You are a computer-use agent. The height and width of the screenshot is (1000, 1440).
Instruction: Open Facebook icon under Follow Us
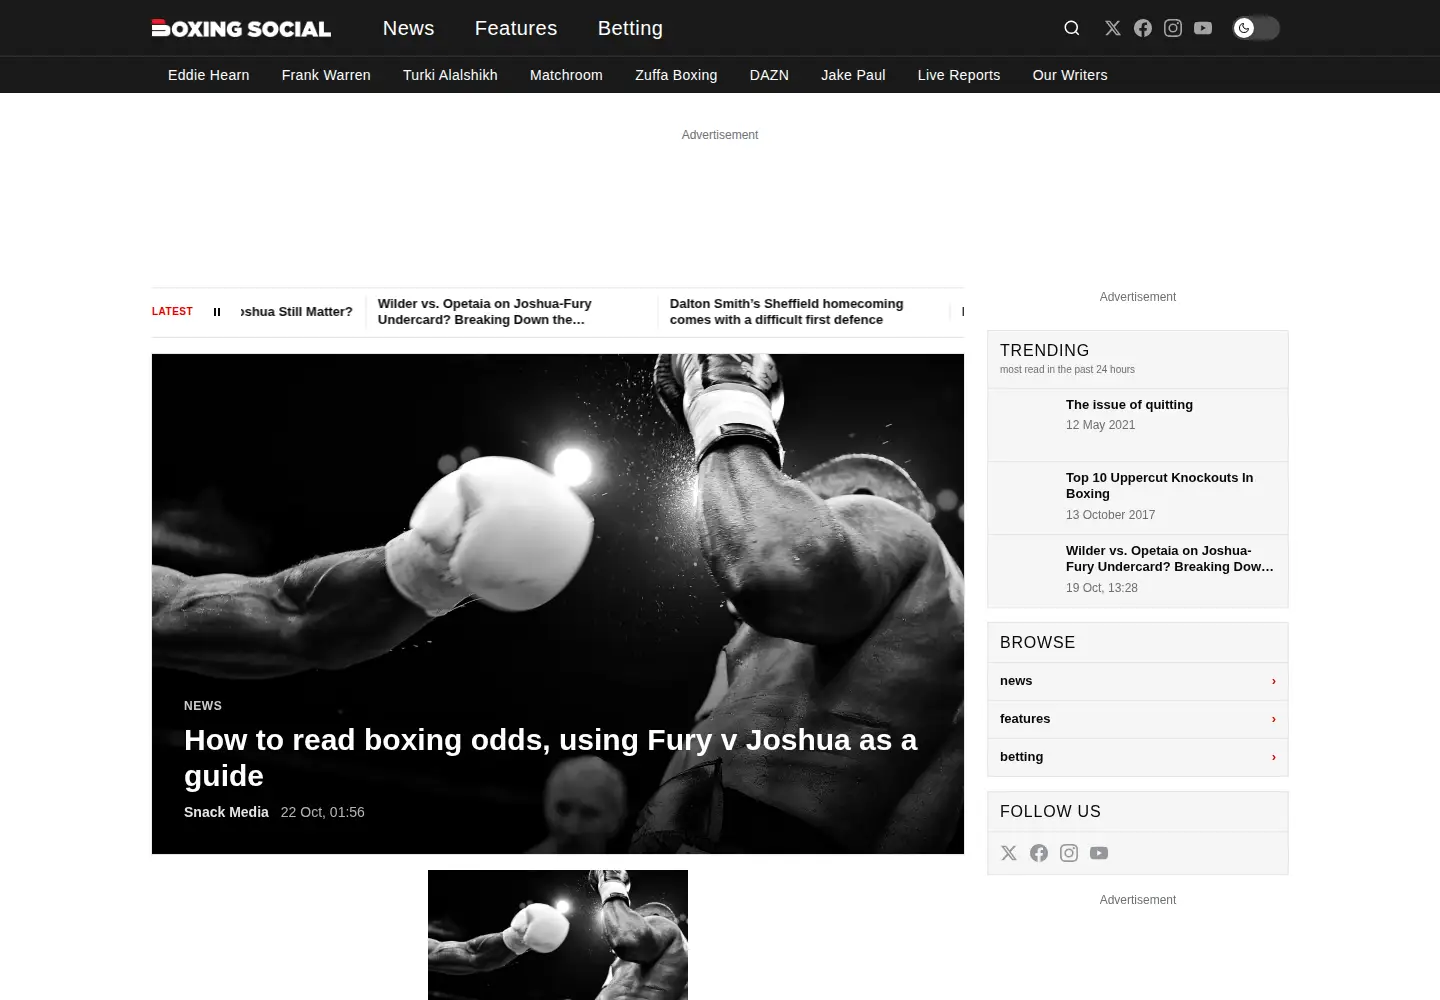click(1039, 853)
